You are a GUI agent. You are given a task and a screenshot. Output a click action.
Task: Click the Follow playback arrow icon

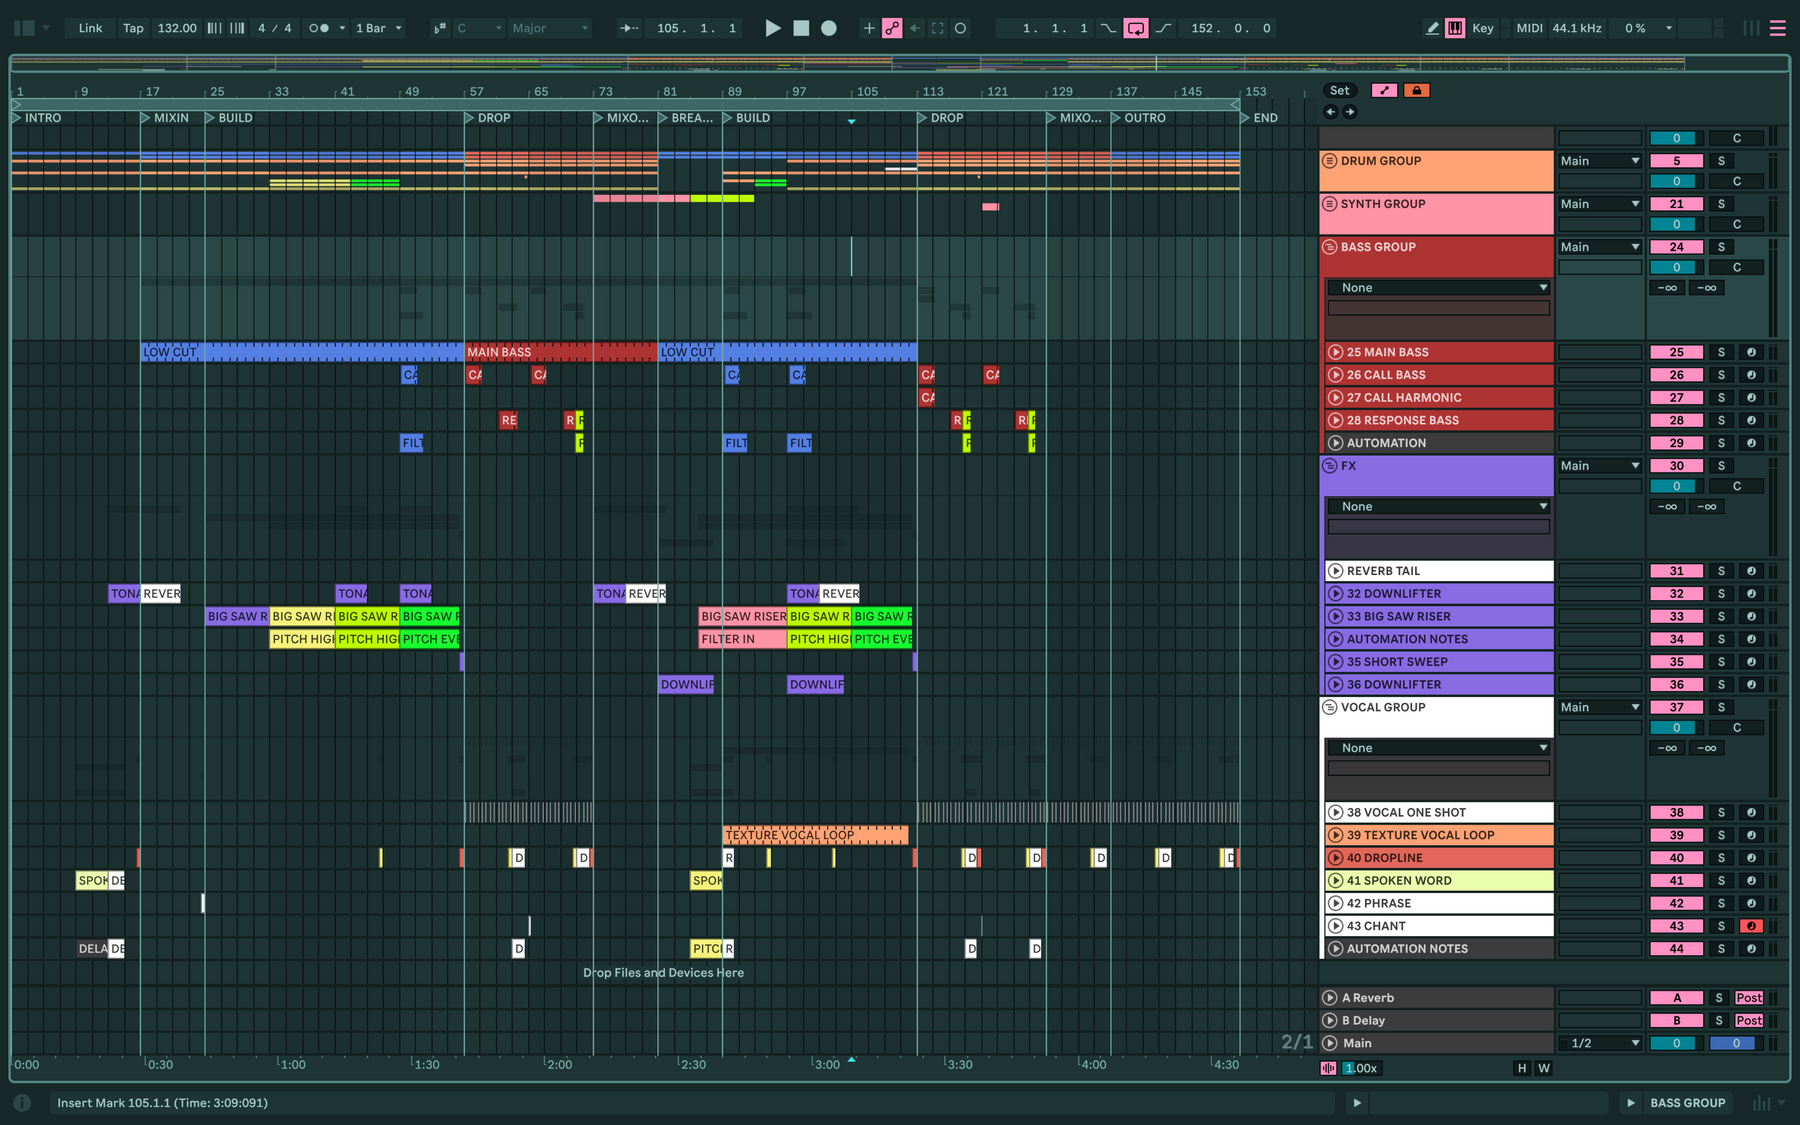[x=629, y=28]
